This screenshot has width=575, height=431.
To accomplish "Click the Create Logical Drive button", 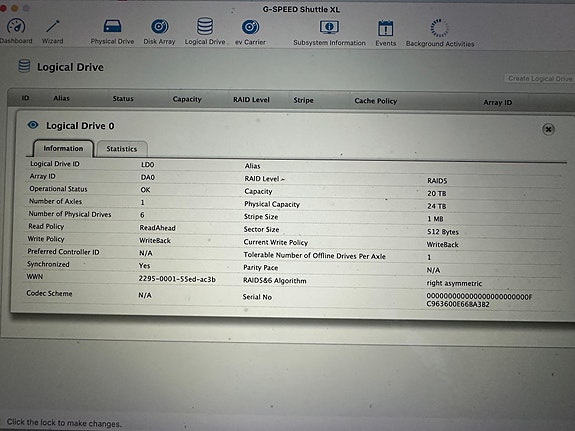I will pyautogui.click(x=539, y=78).
